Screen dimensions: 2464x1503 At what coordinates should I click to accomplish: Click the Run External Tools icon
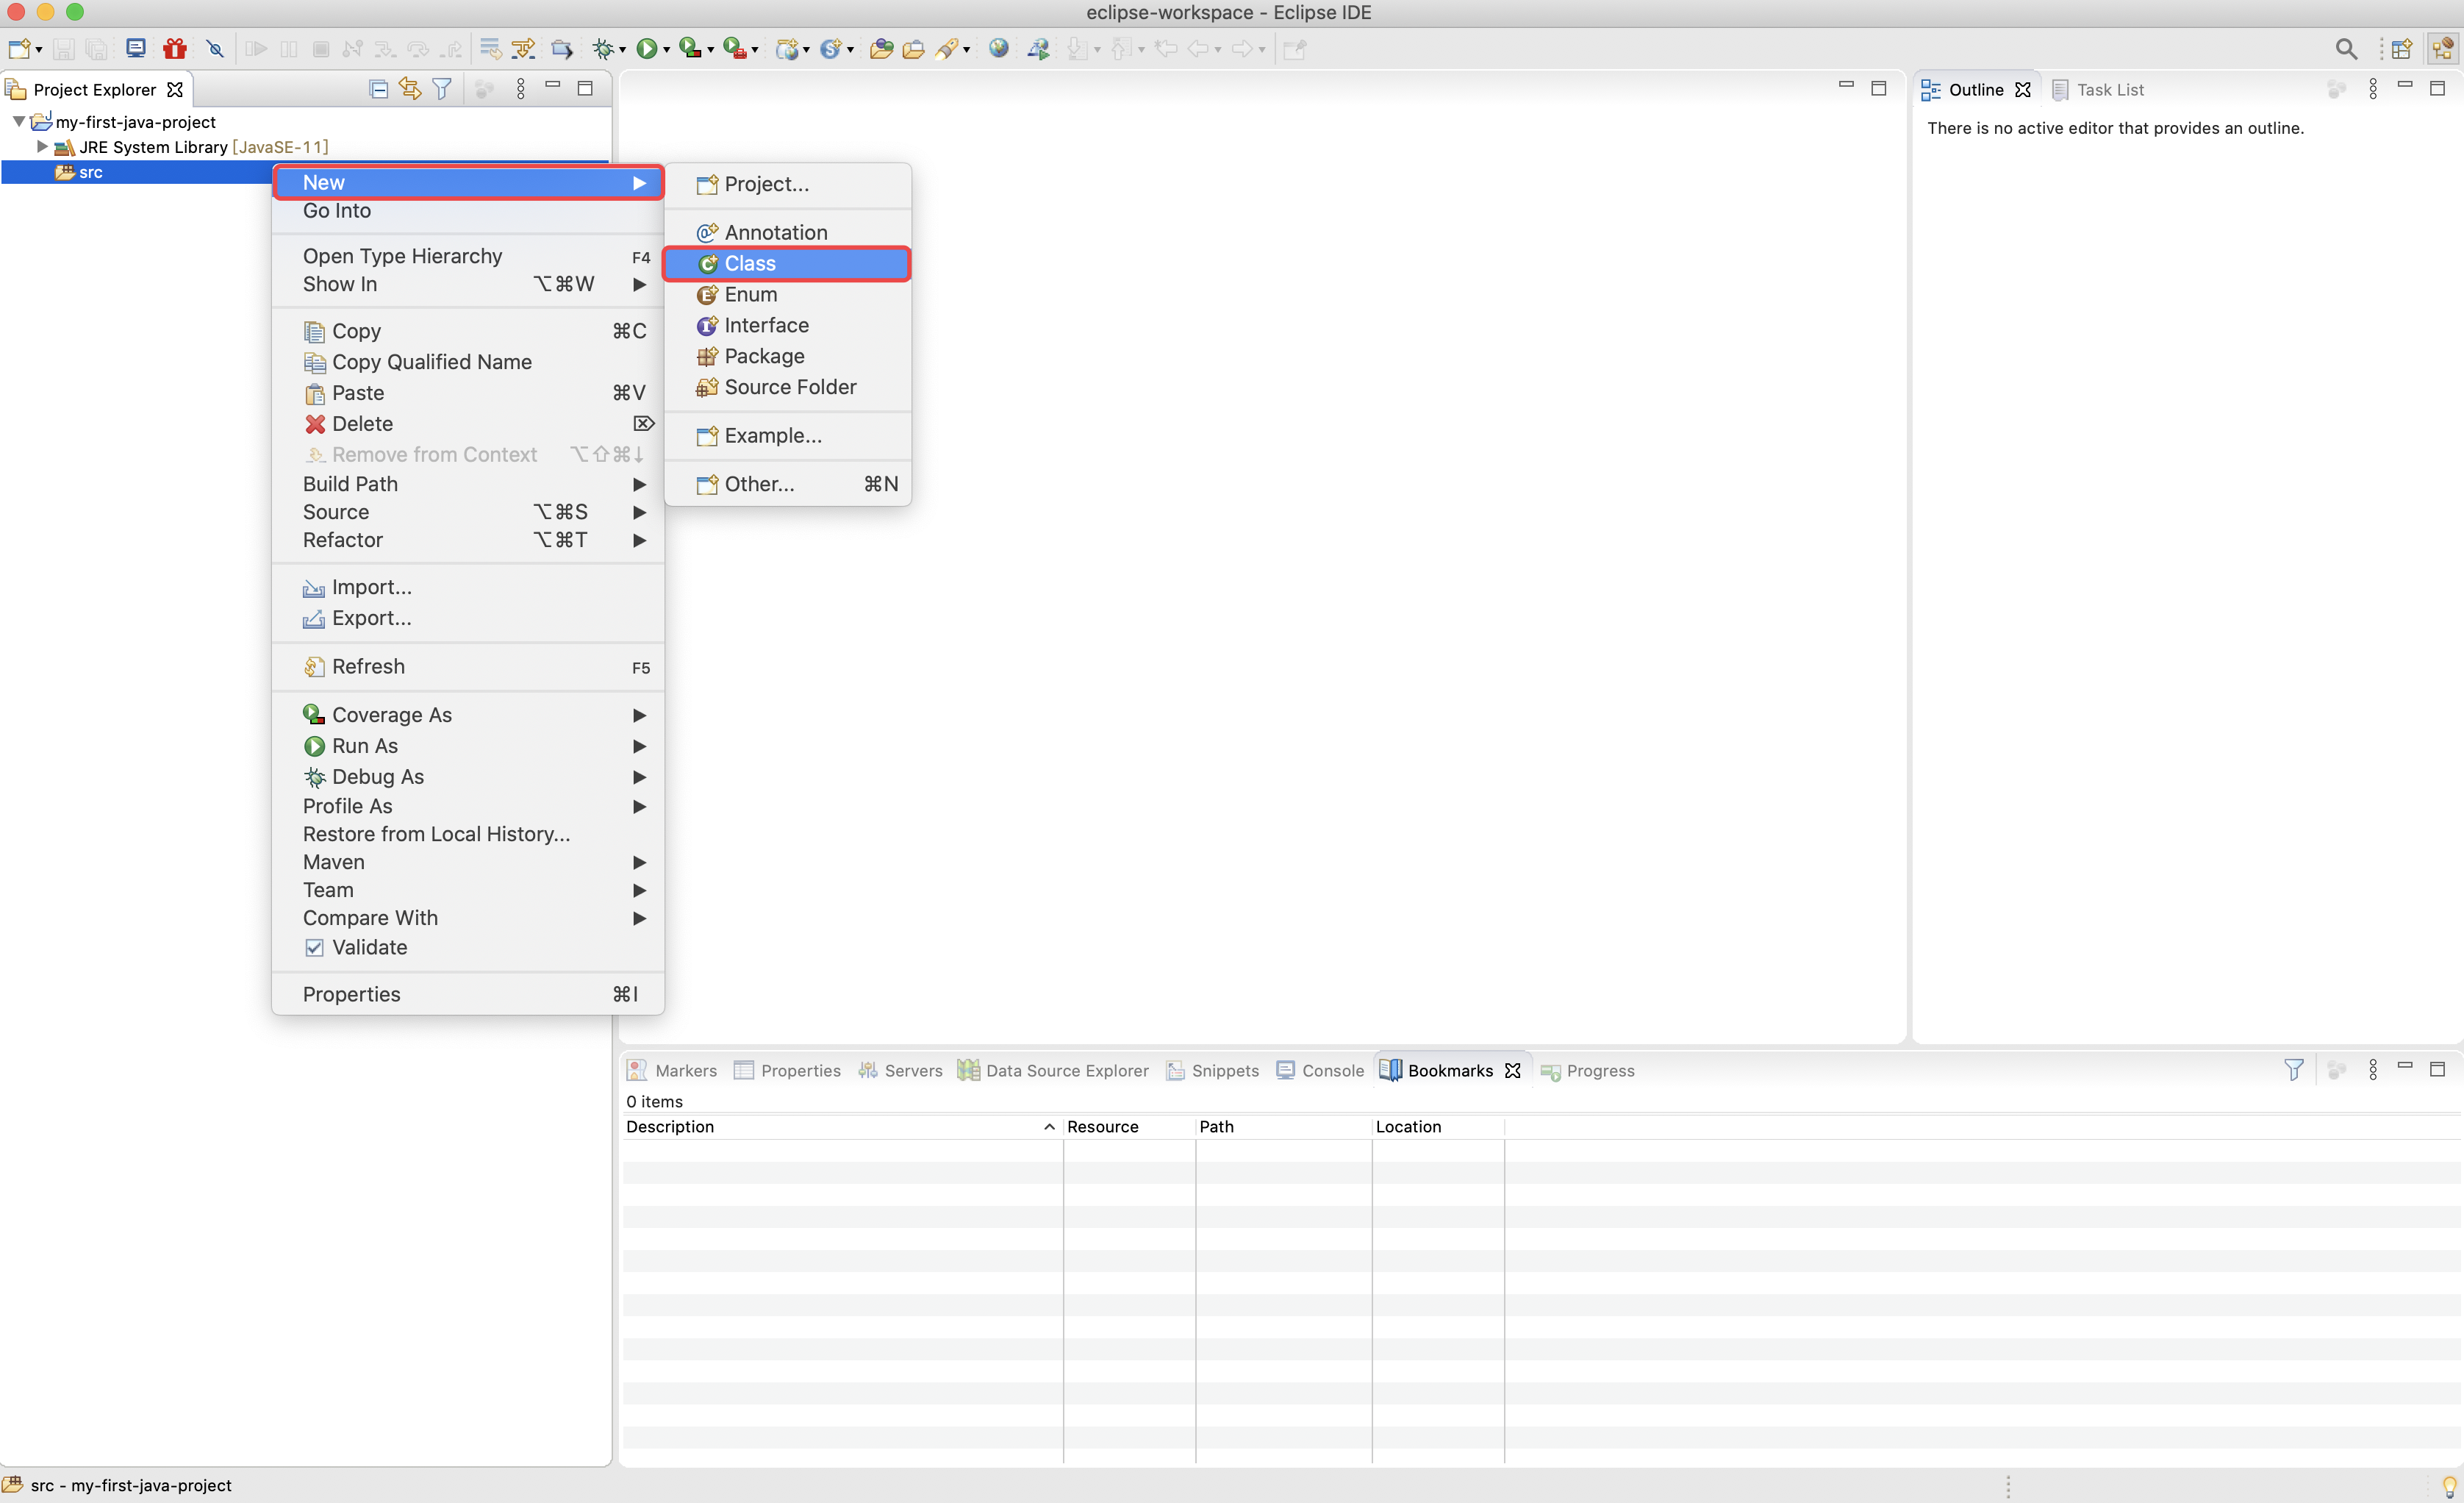click(x=734, y=48)
